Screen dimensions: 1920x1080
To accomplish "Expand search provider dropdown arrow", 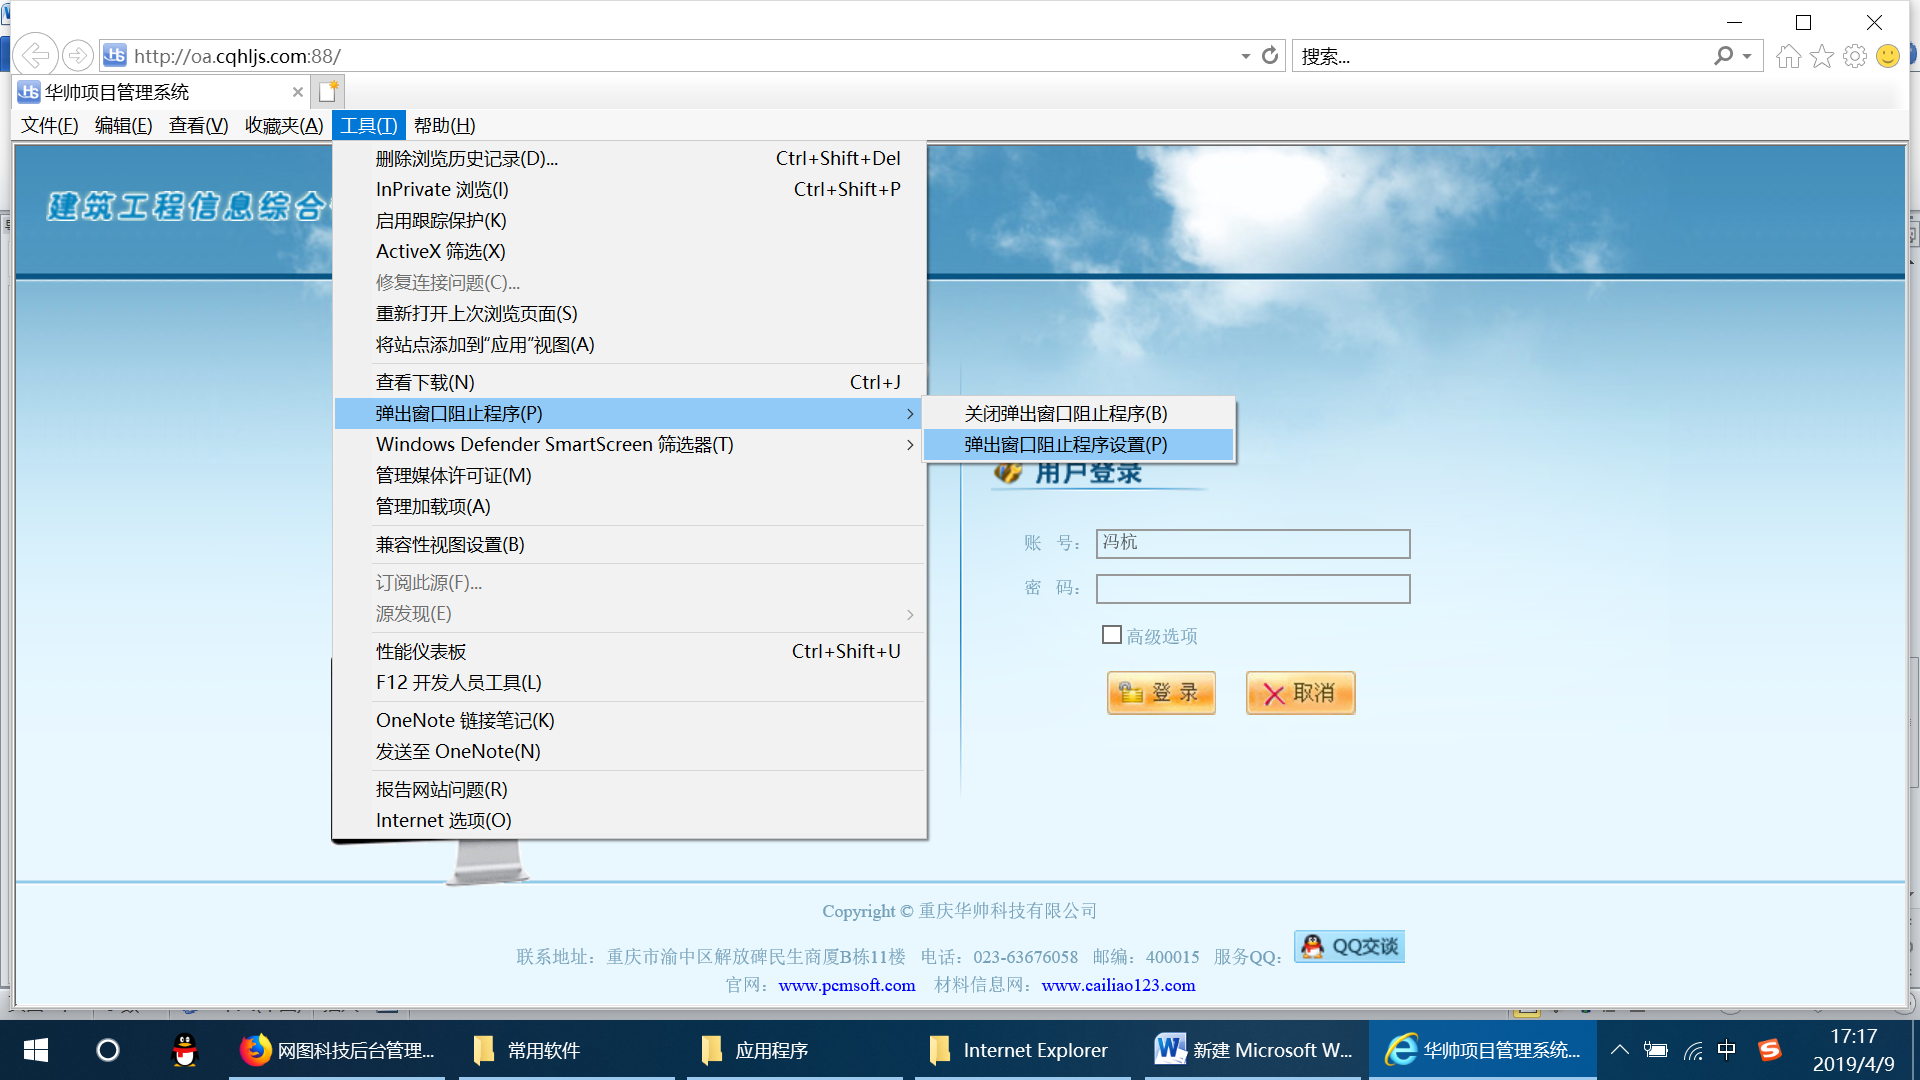I will point(1747,56).
